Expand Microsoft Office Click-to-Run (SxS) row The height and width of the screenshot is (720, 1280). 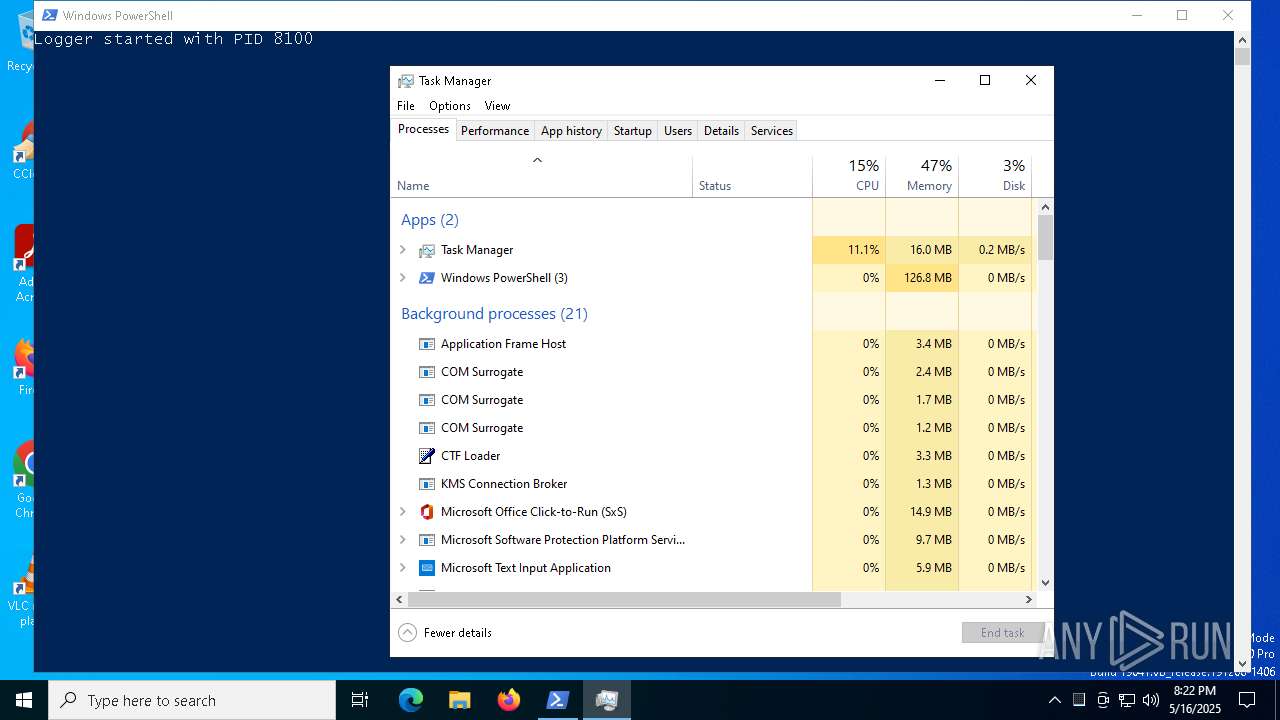pyautogui.click(x=403, y=512)
